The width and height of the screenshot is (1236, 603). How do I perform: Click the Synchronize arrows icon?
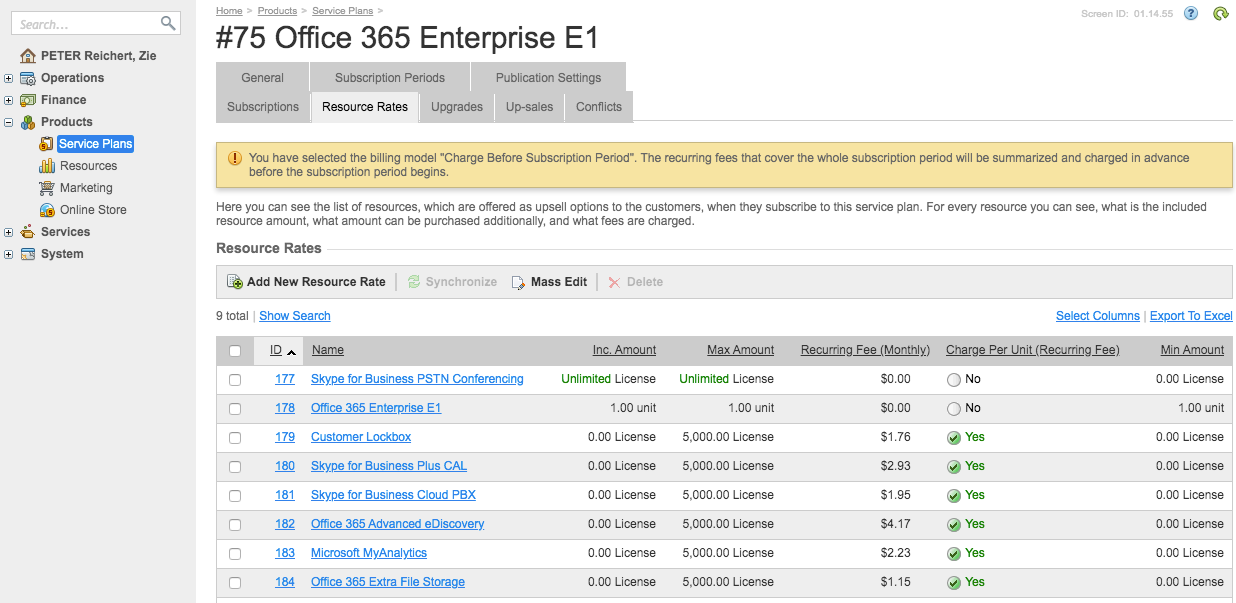click(414, 282)
